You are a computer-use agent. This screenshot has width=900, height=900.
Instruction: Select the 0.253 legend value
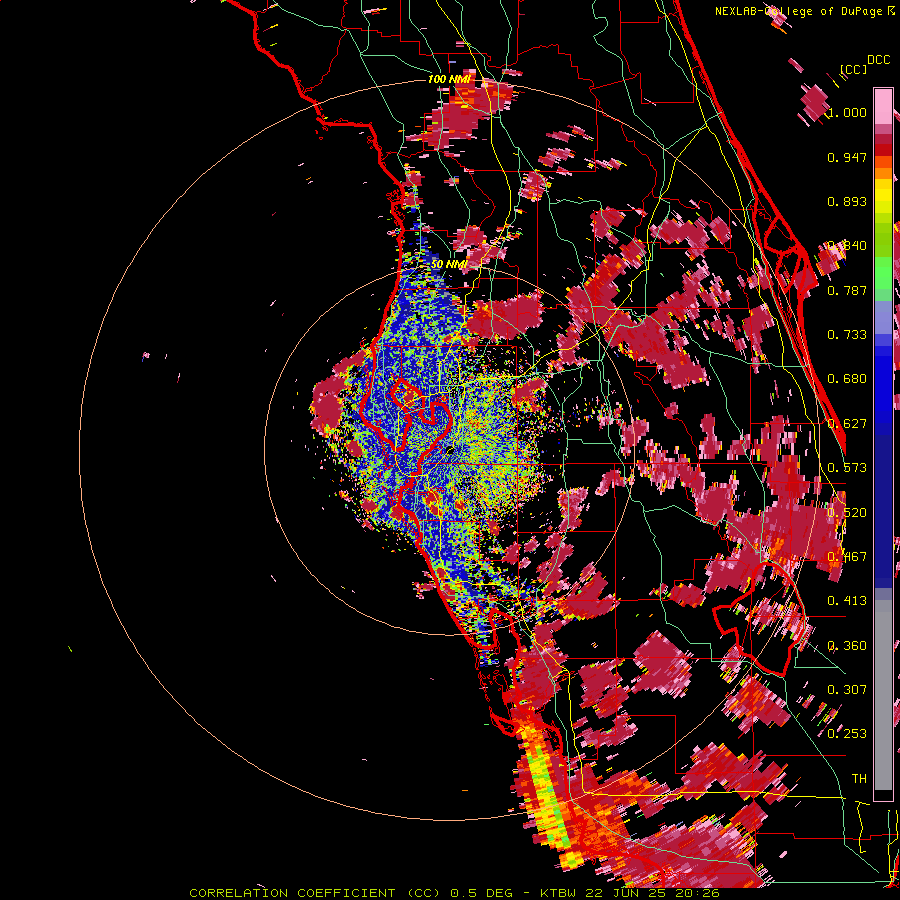click(847, 734)
